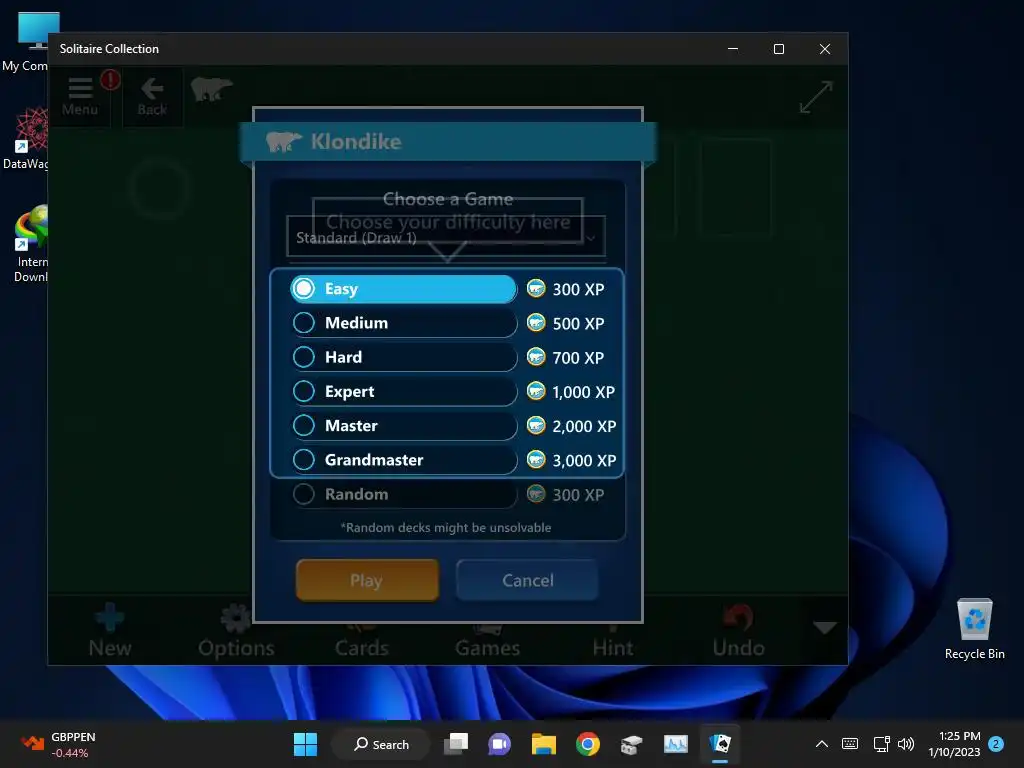Click Klondike polar bear header icon
This screenshot has width=1024, height=768.
coord(284,141)
